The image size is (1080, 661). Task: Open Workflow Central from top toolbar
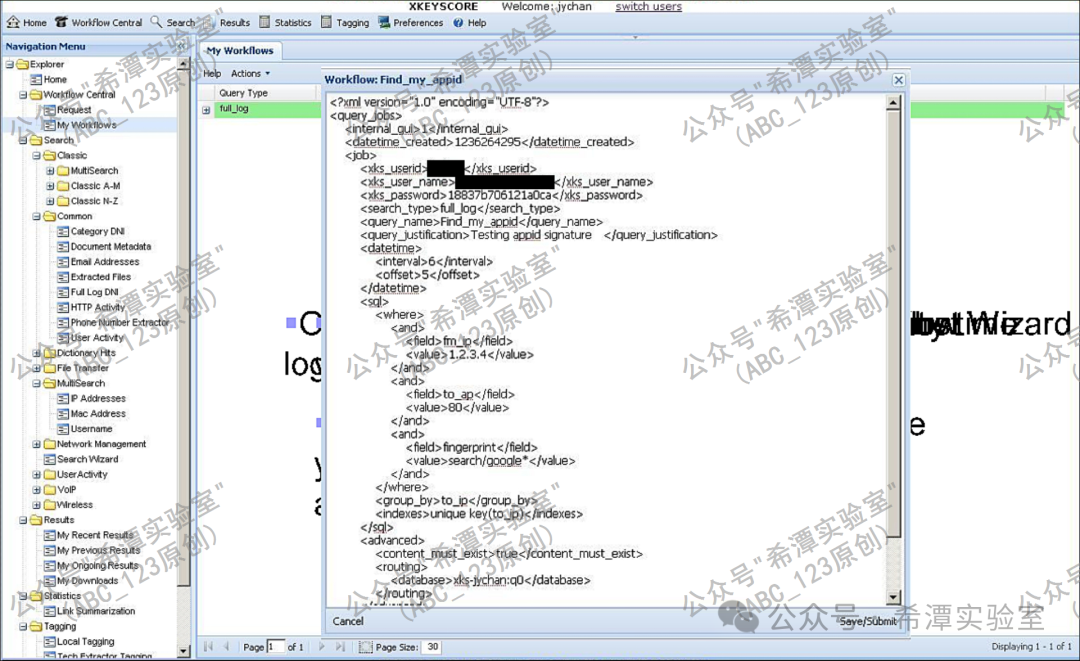click(x=98, y=23)
